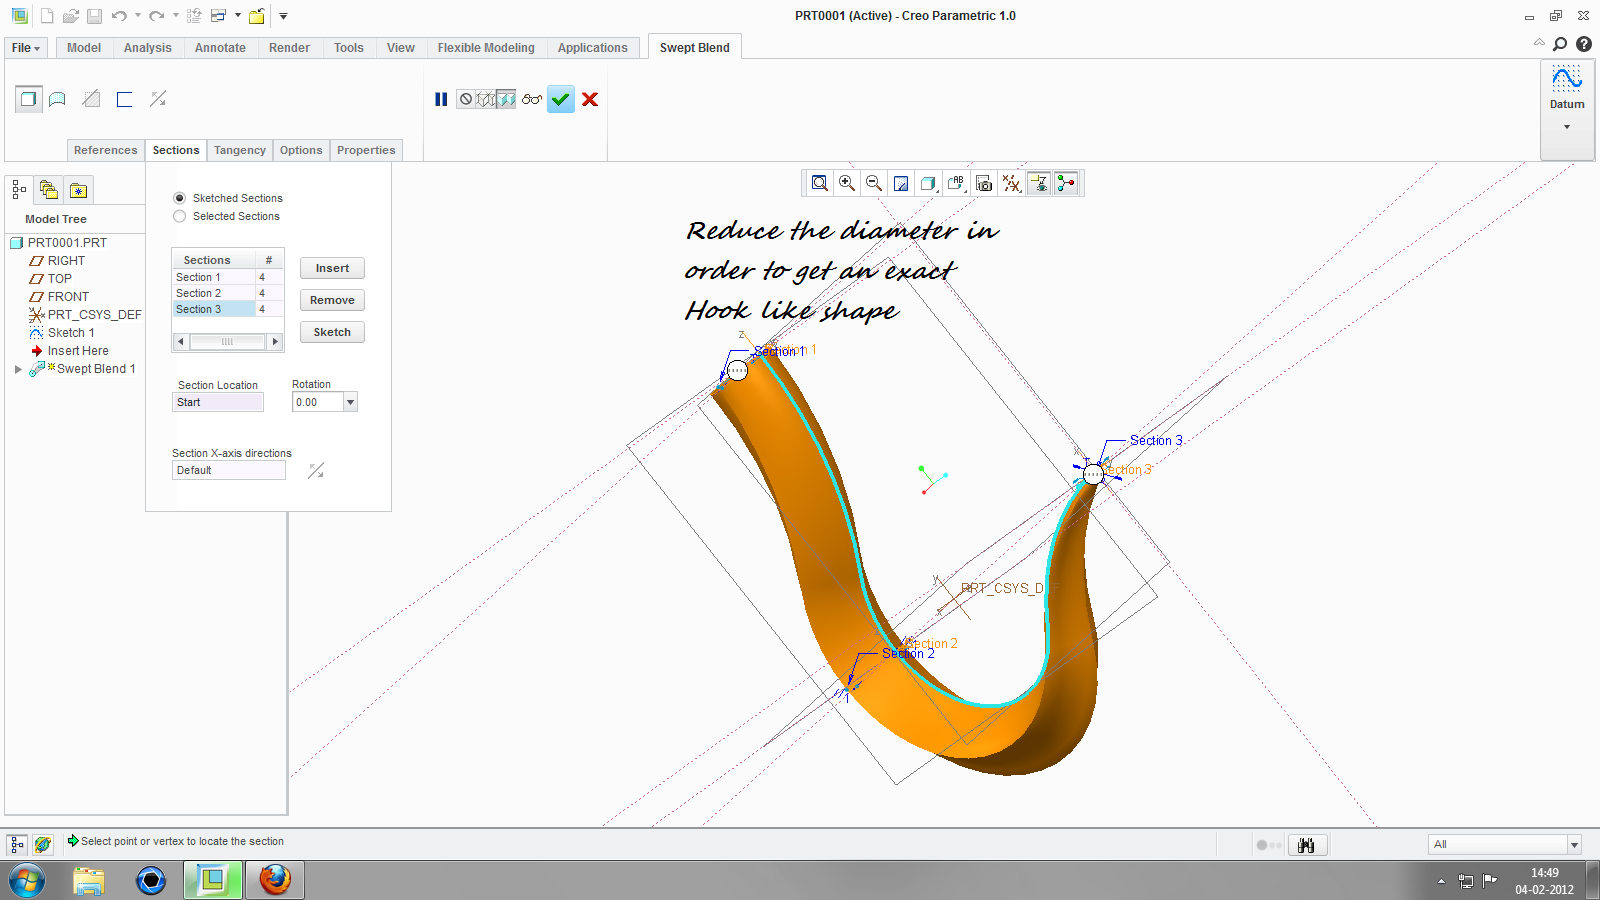The width and height of the screenshot is (1600, 900).
Task: Open the Undo history dropdown arrow
Action: pyautogui.click(x=137, y=16)
